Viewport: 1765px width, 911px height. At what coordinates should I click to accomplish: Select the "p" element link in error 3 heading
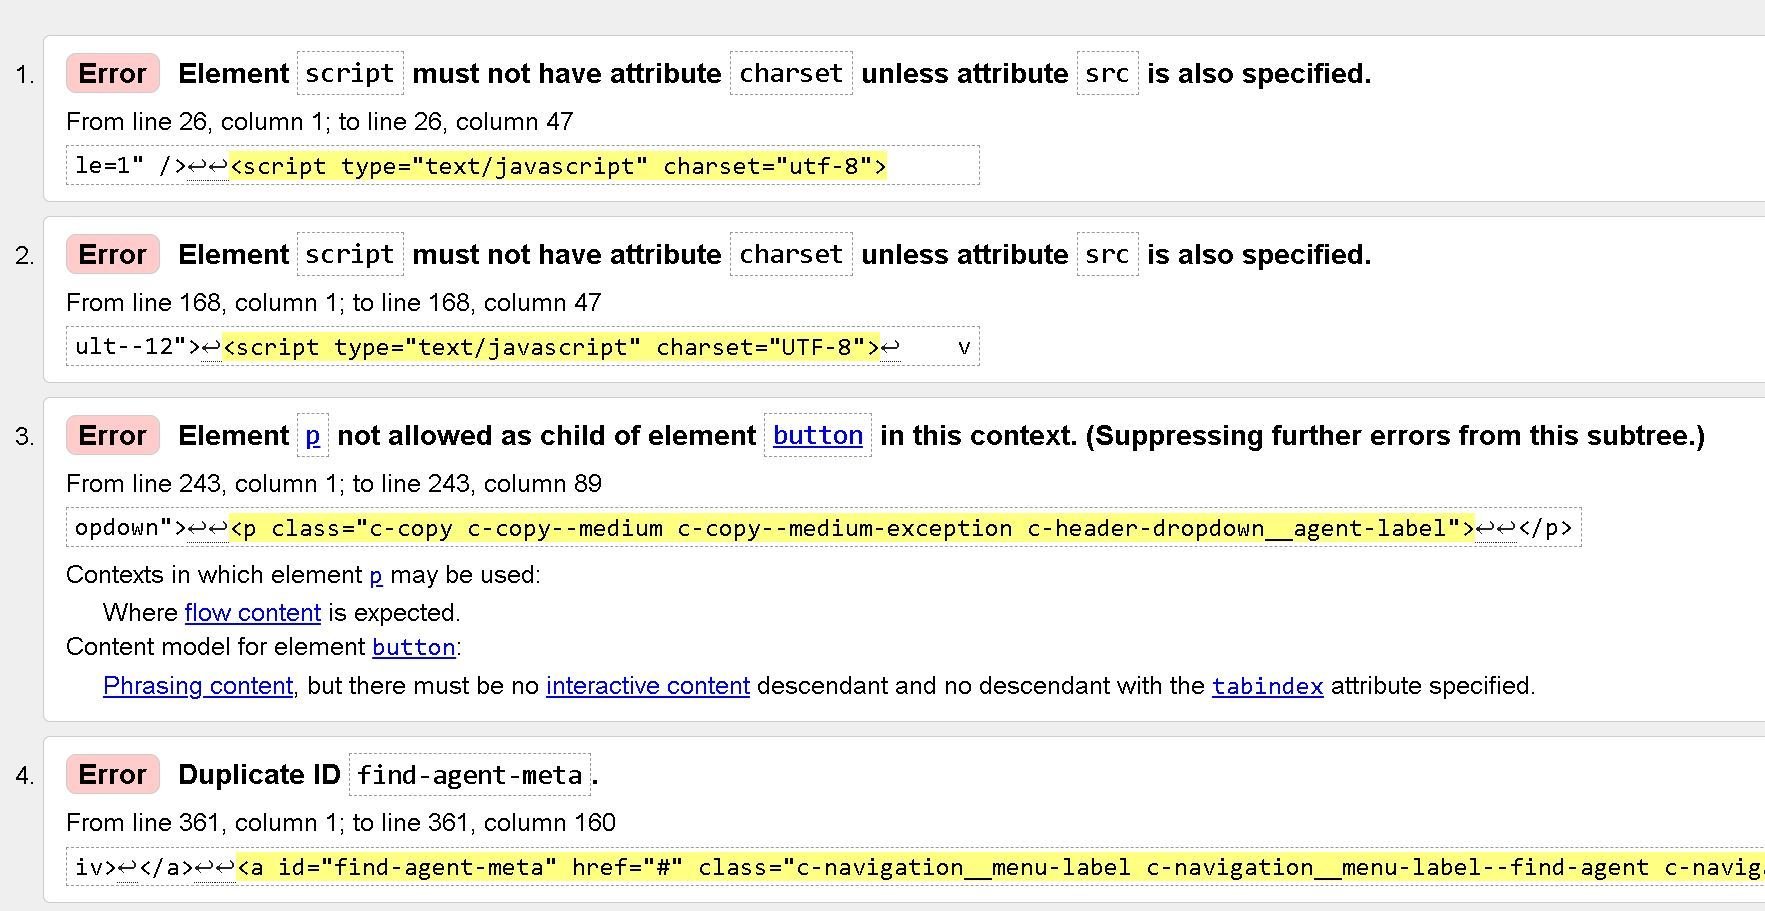coord(312,435)
